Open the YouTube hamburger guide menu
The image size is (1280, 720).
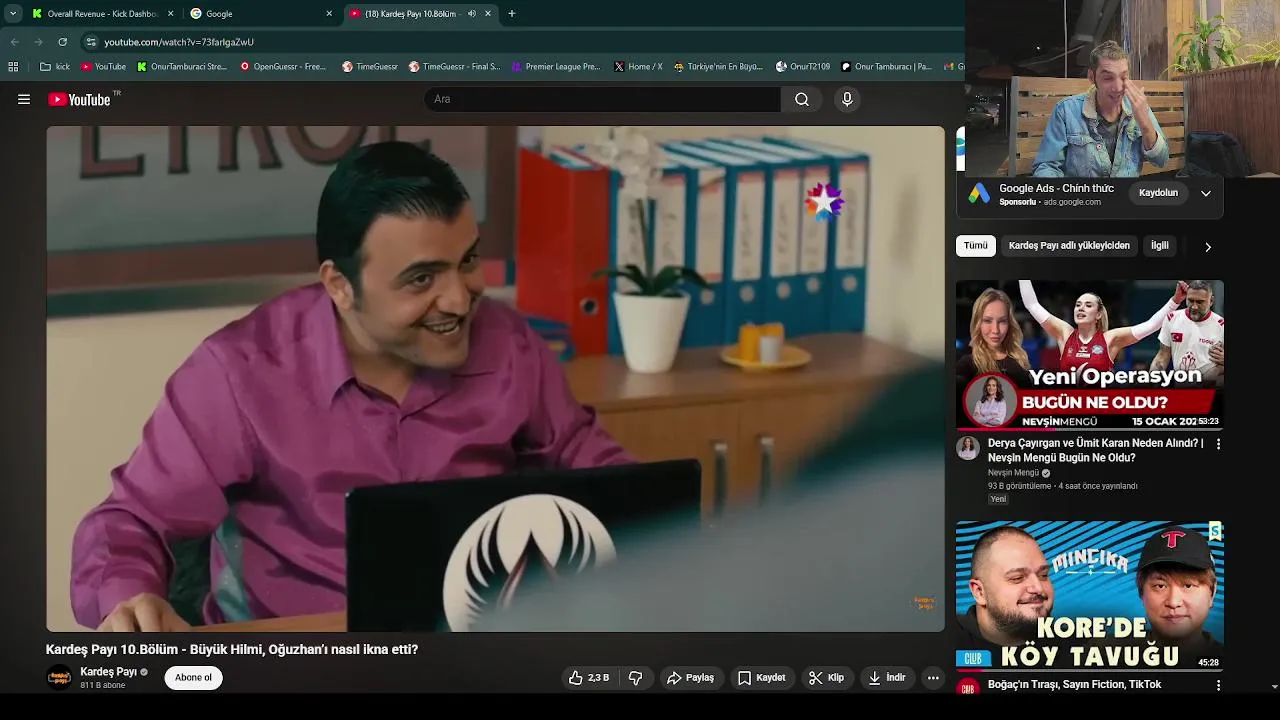(24, 99)
